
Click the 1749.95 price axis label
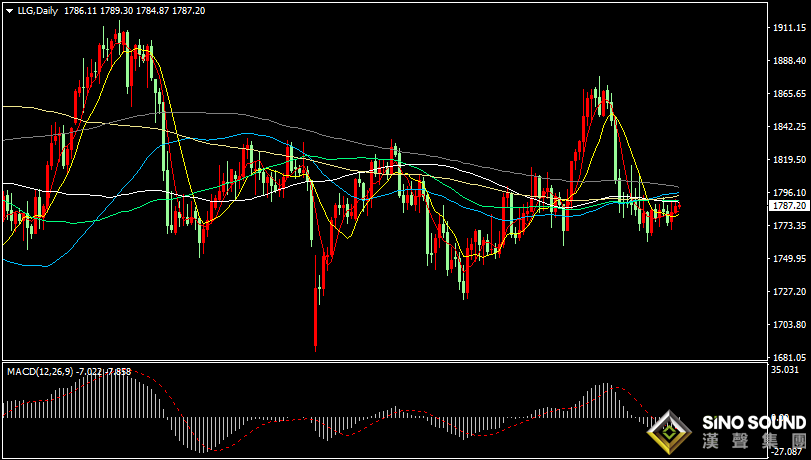click(789, 259)
